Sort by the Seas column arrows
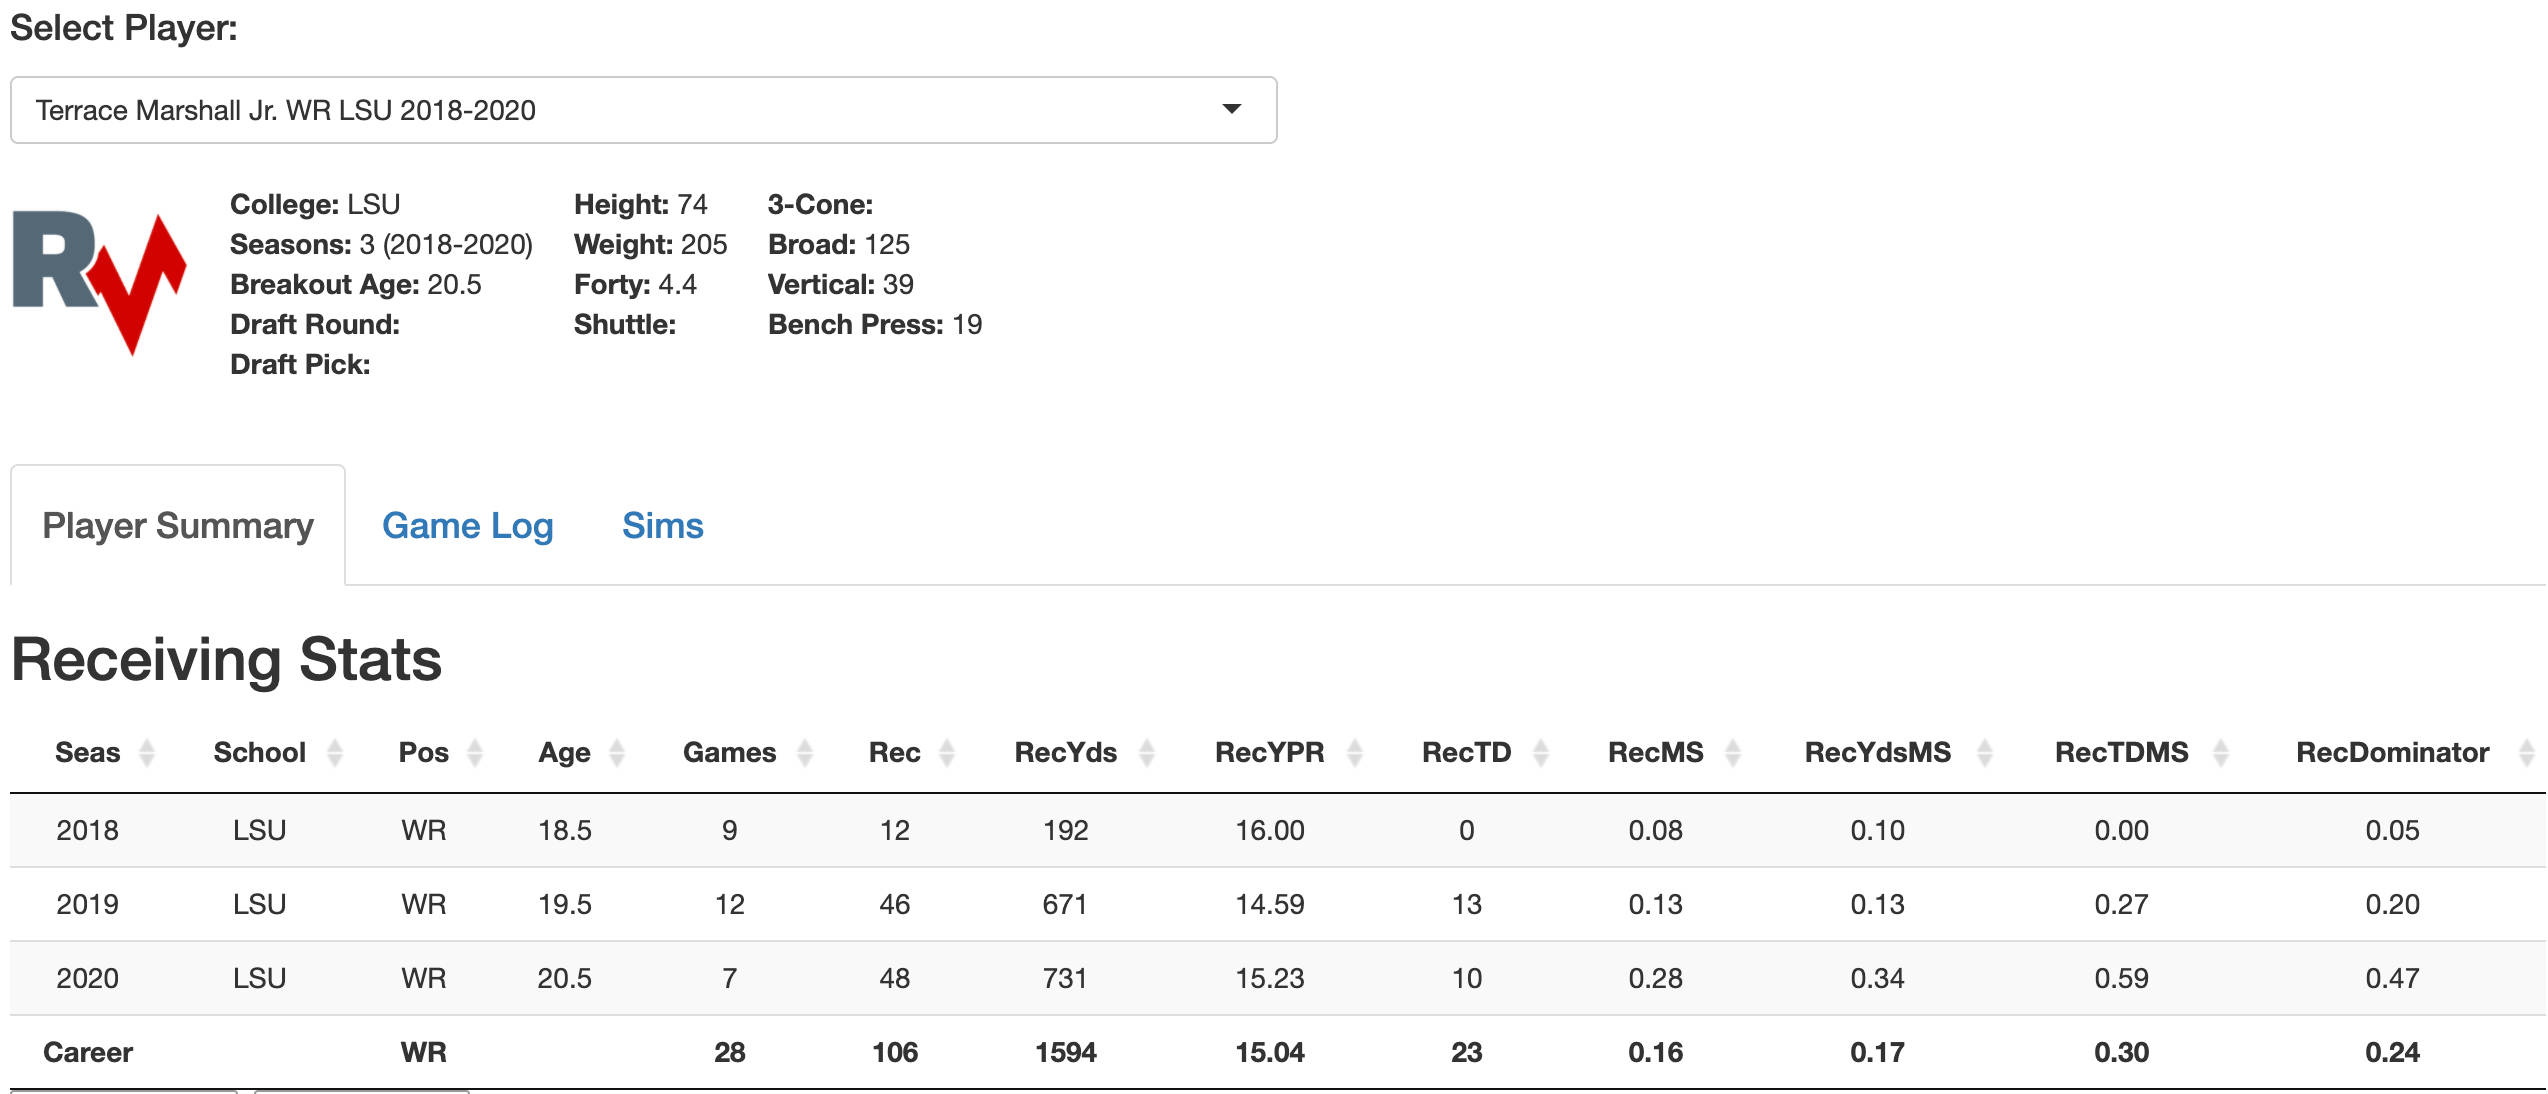The image size is (2548, 1094). pos(147,753)
